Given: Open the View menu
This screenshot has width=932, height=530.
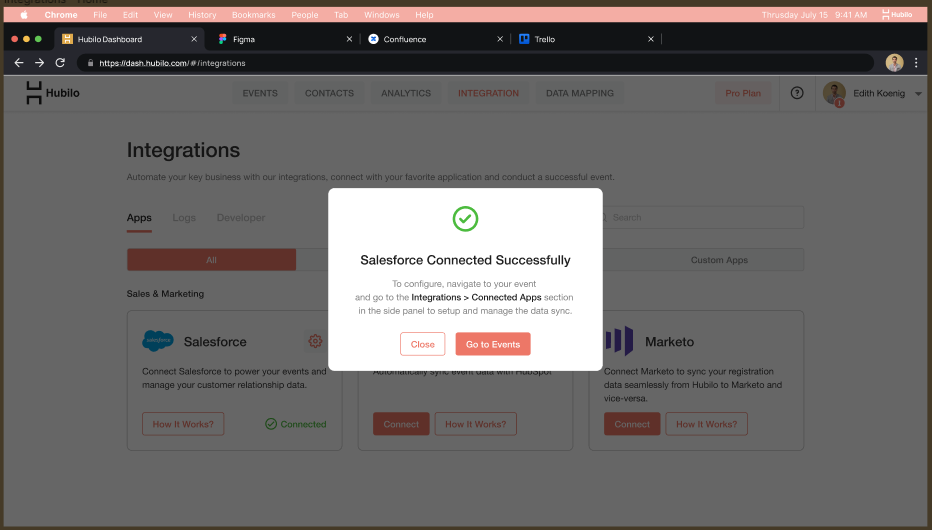Looking at the screenshot, I should (163, 15).
